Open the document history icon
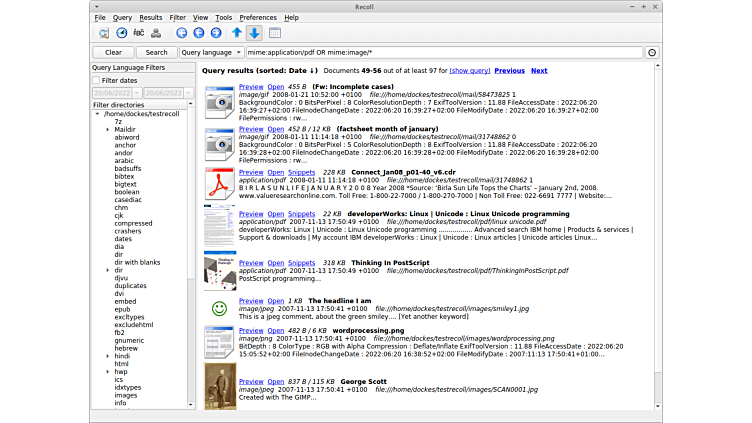Image resolution: width=752 pixels, height=423 pixels. 122,33
